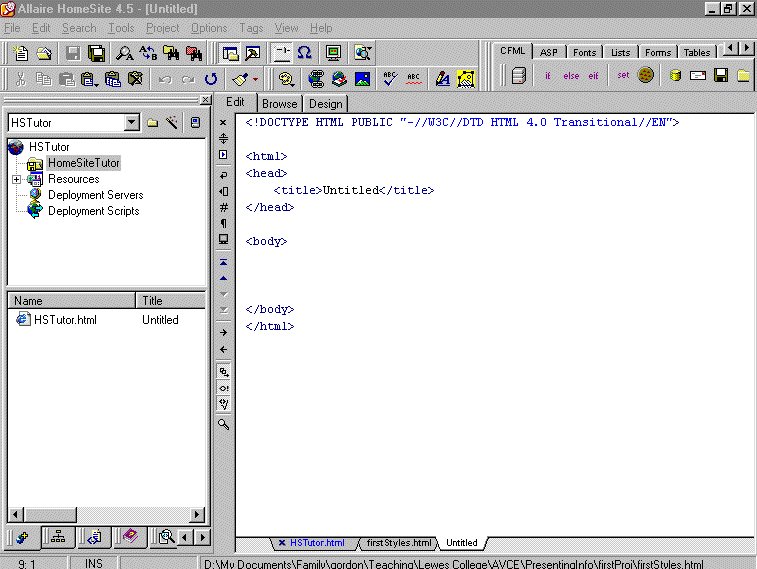Switch to the Browse tab
This screenshot has width=757, height=569.
[280, 103]
